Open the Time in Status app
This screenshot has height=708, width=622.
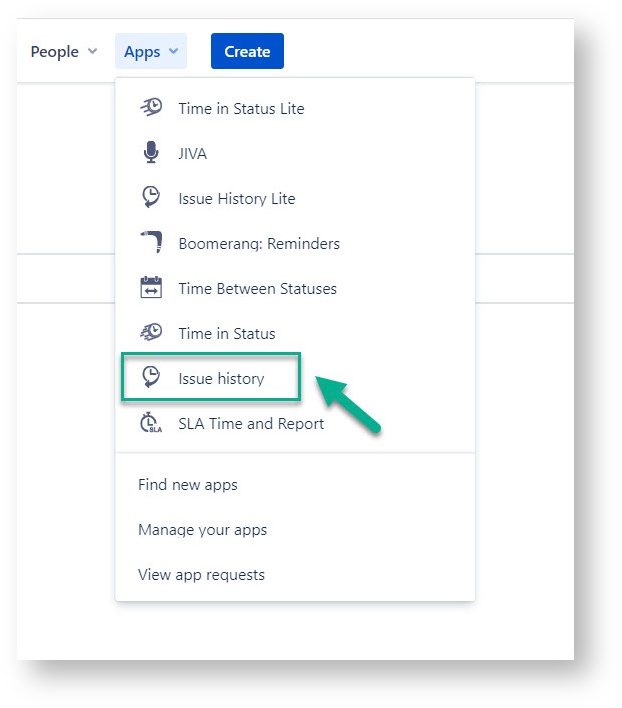295,333
